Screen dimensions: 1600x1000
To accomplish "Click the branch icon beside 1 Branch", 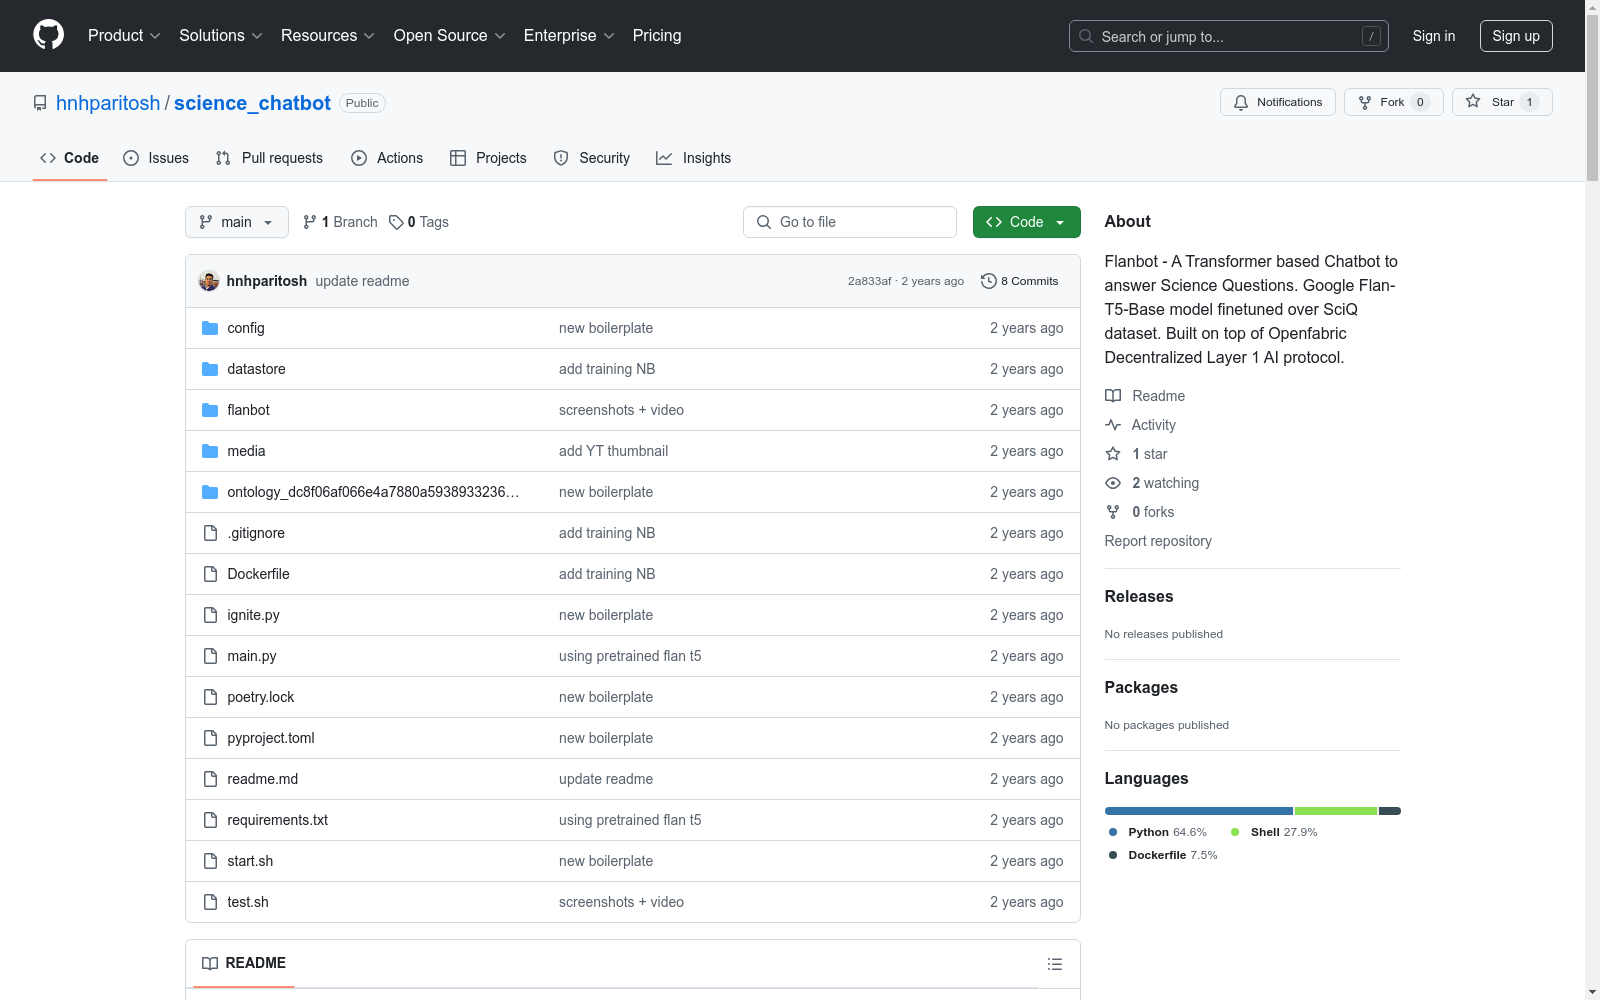I will click(310, 222).
